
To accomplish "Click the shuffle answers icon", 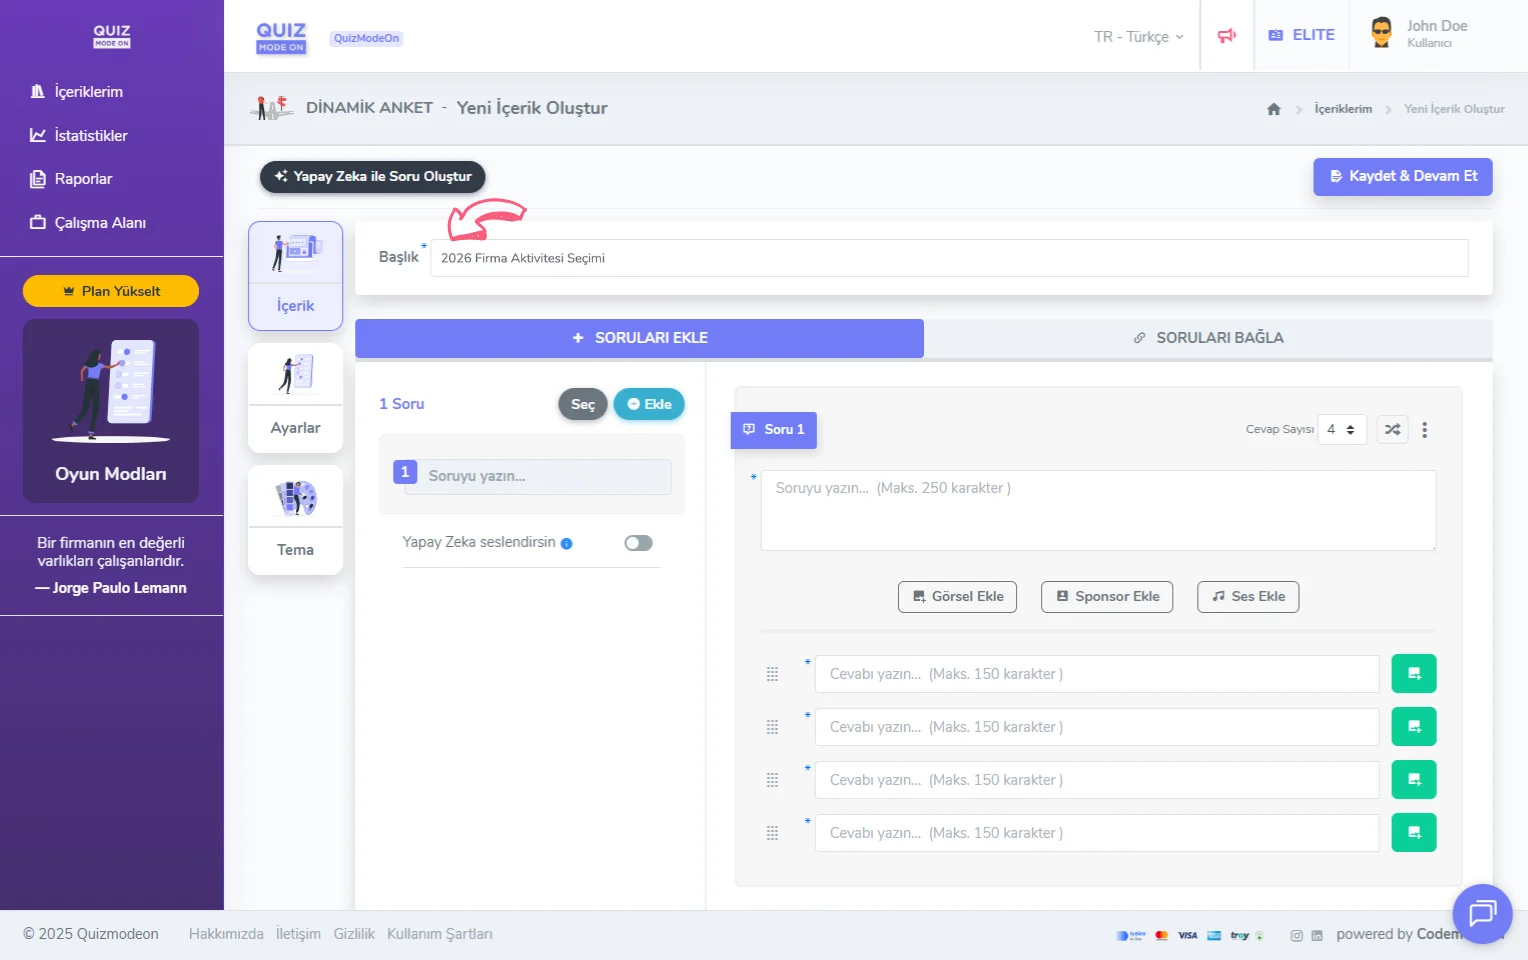I will (x=1392, y=430).
